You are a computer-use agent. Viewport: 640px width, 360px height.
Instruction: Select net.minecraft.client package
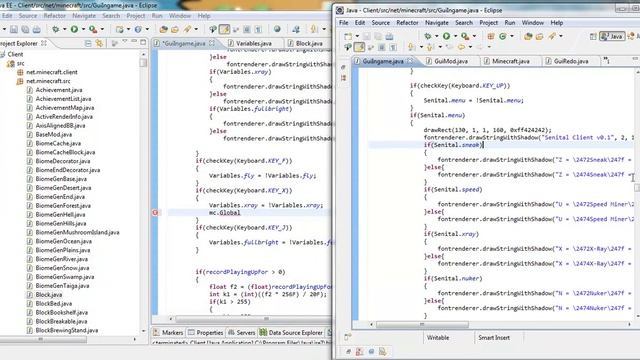[x=51, y=72]
